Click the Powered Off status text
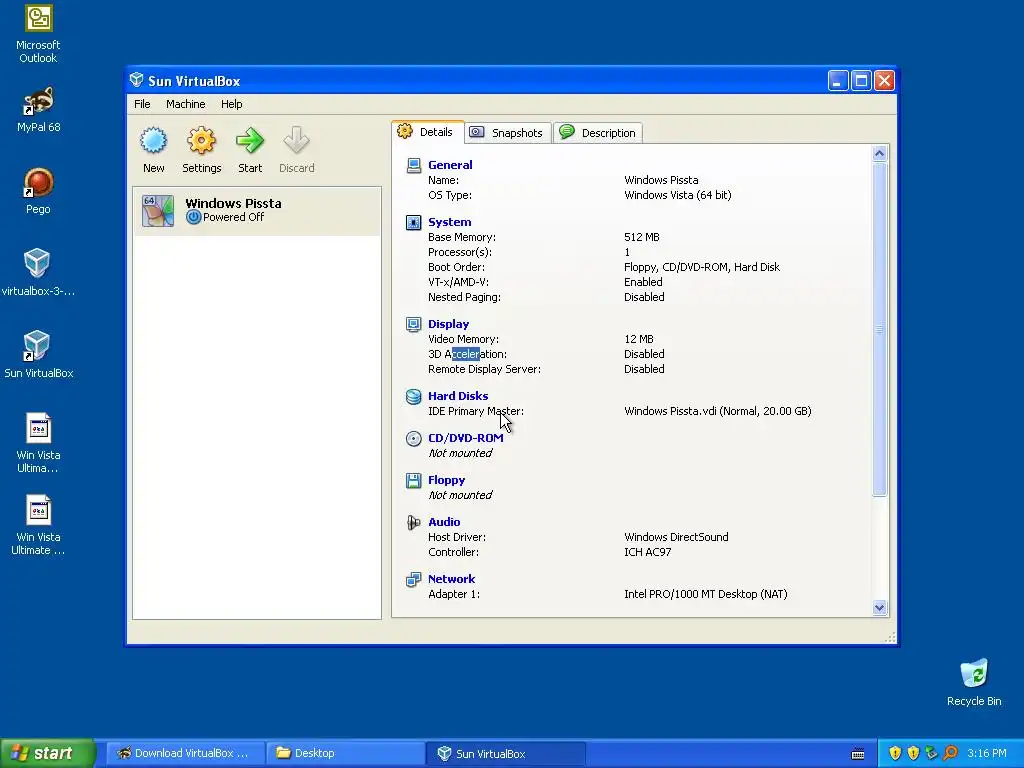This screenshot has height=768, width=1024. tap(233, 217)
